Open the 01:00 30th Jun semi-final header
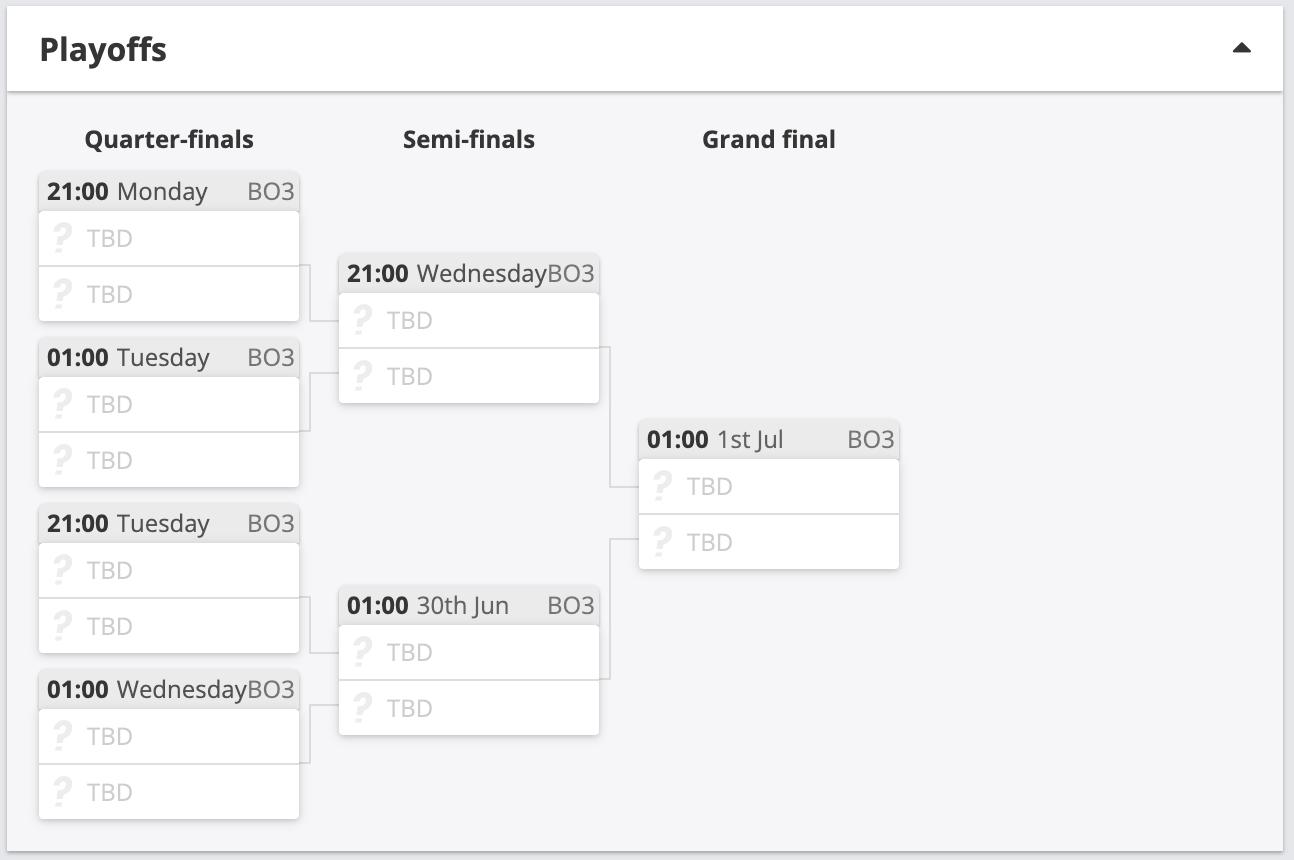Viewport: 1294px width, 860px height. (469, 606)
